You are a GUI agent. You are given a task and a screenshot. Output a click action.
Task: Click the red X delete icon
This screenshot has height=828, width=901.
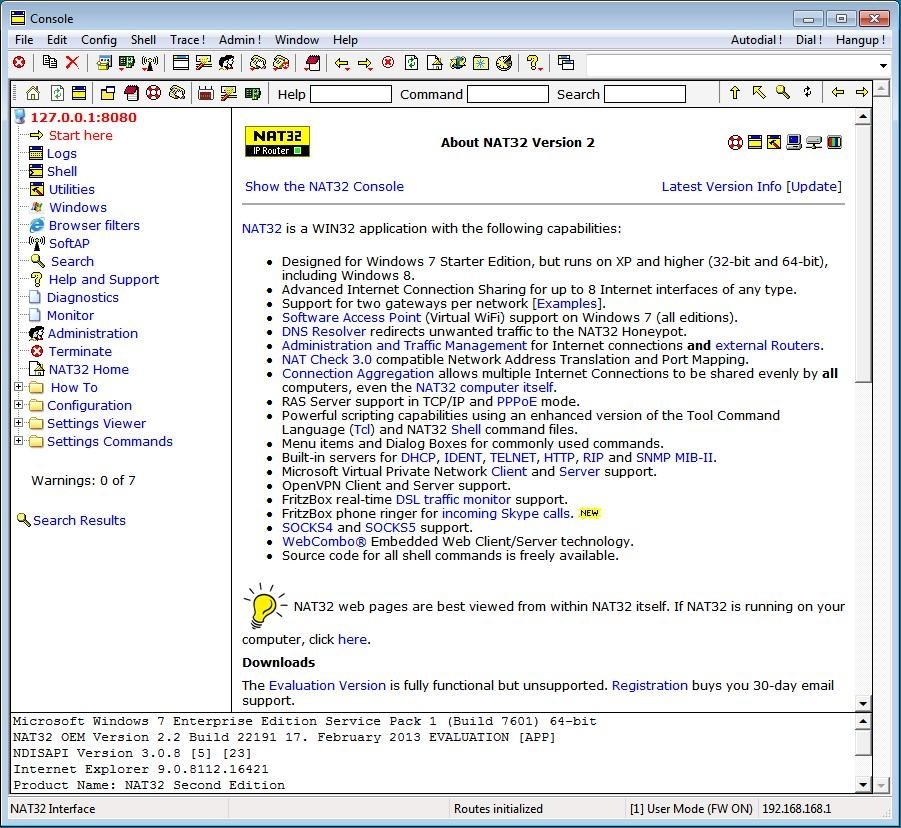tap(72, 62)
